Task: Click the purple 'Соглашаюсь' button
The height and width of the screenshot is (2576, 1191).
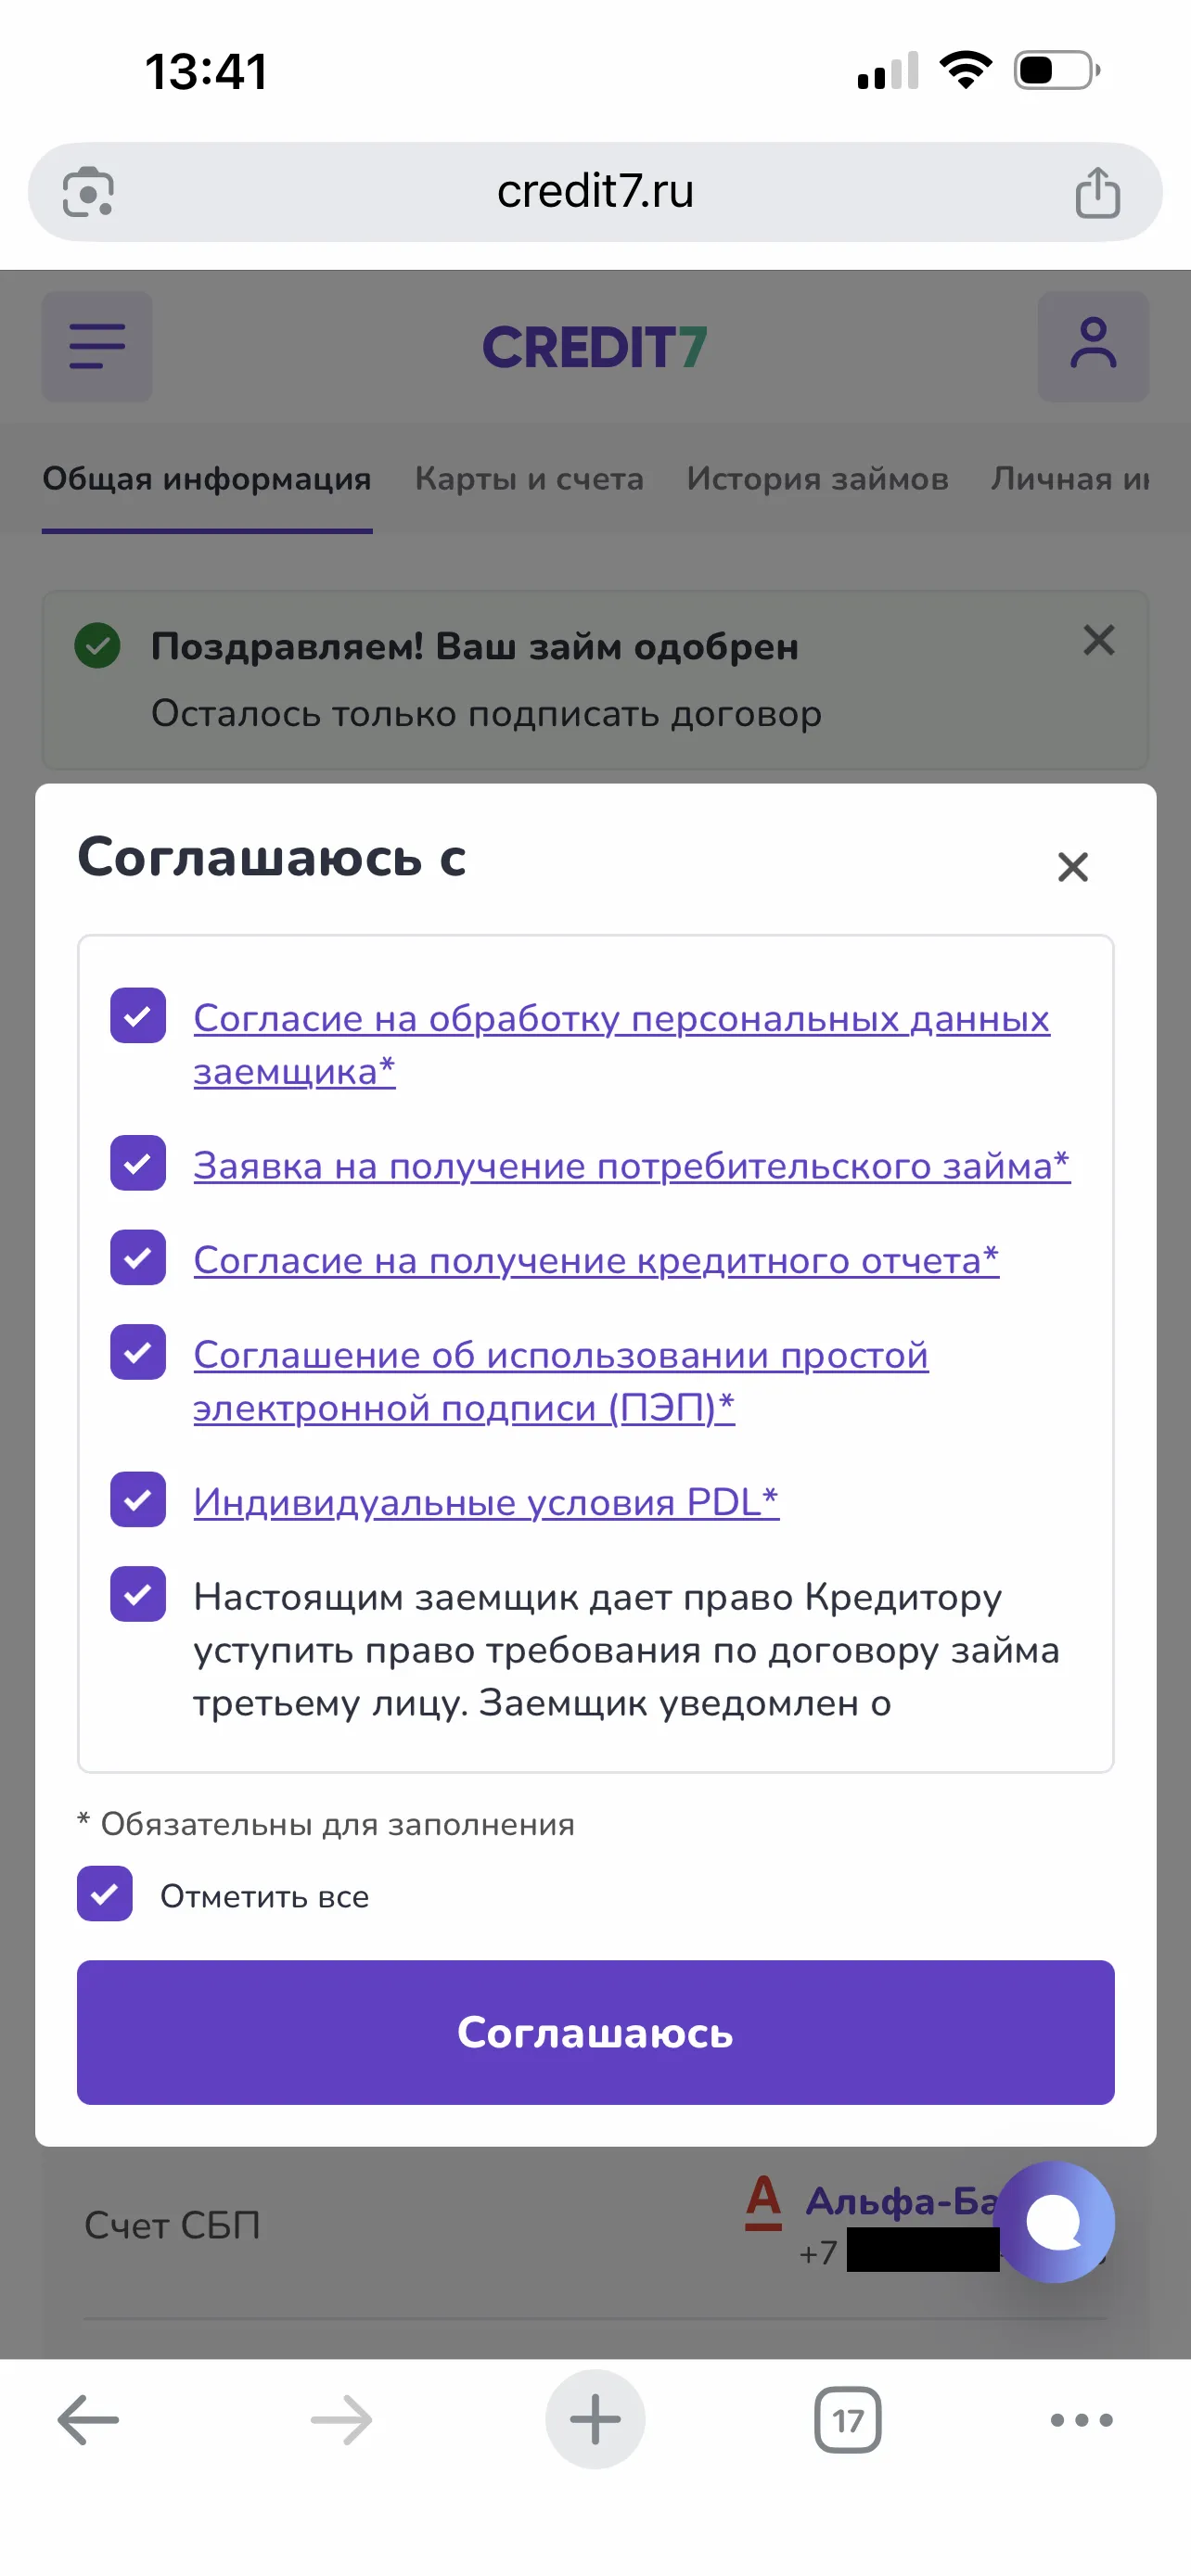Action: click(x=596, y=2033)
